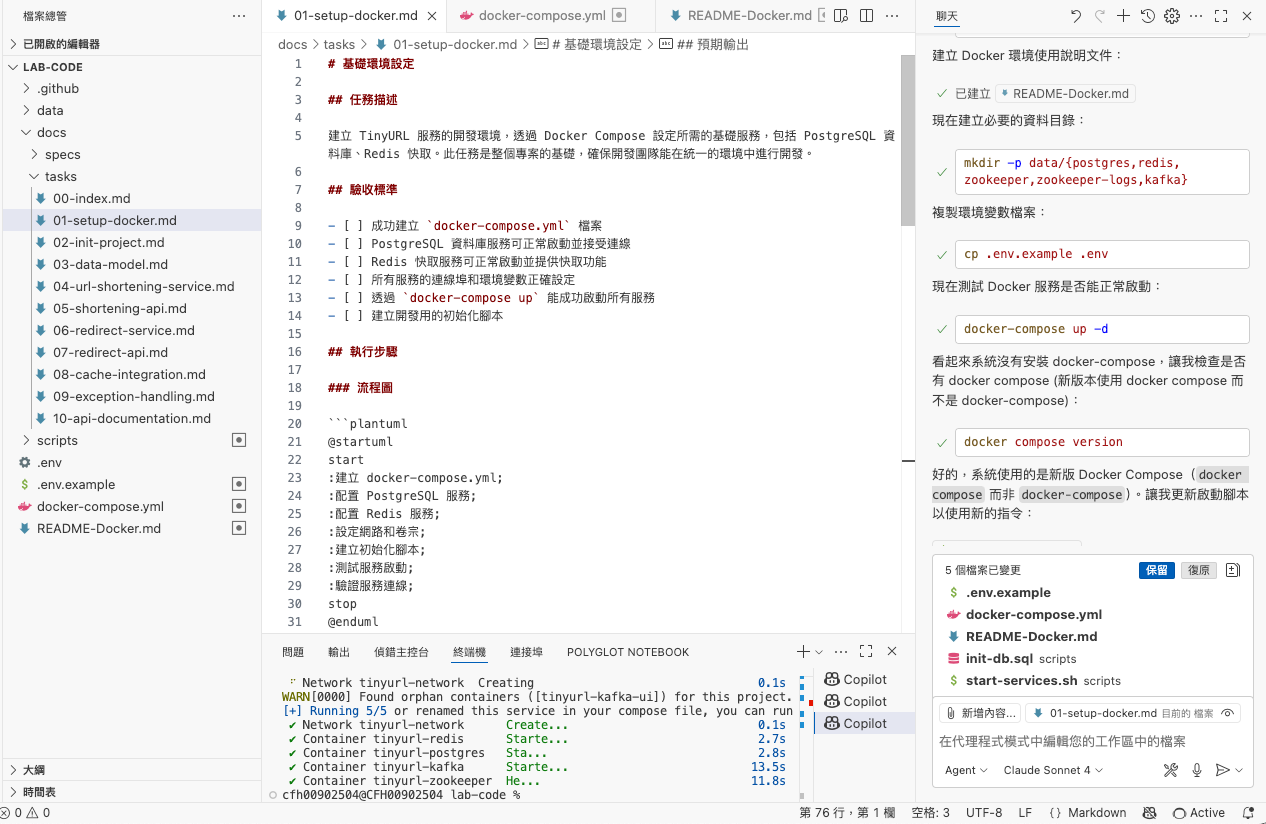Toggle the Active indicator in the status bar
The image size is (1266, 824).
point(1206,813)
